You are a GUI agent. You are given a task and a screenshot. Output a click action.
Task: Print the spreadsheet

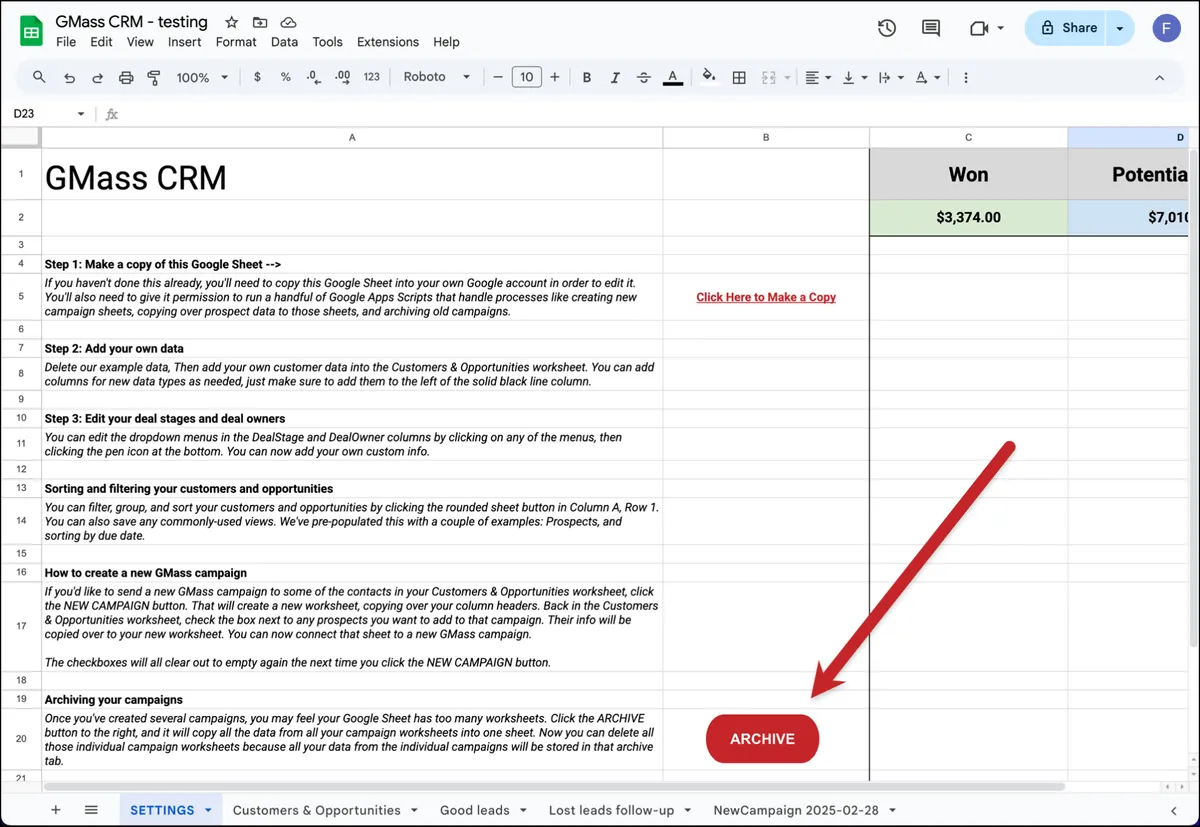click(x=126, y=77)
